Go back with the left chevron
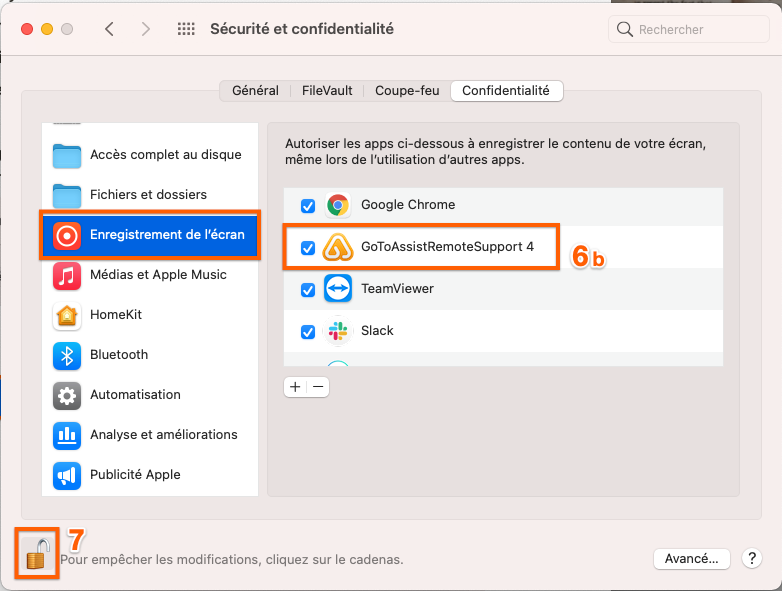The width and height of the screenshot is (782, 591). (x=109, y=29)
